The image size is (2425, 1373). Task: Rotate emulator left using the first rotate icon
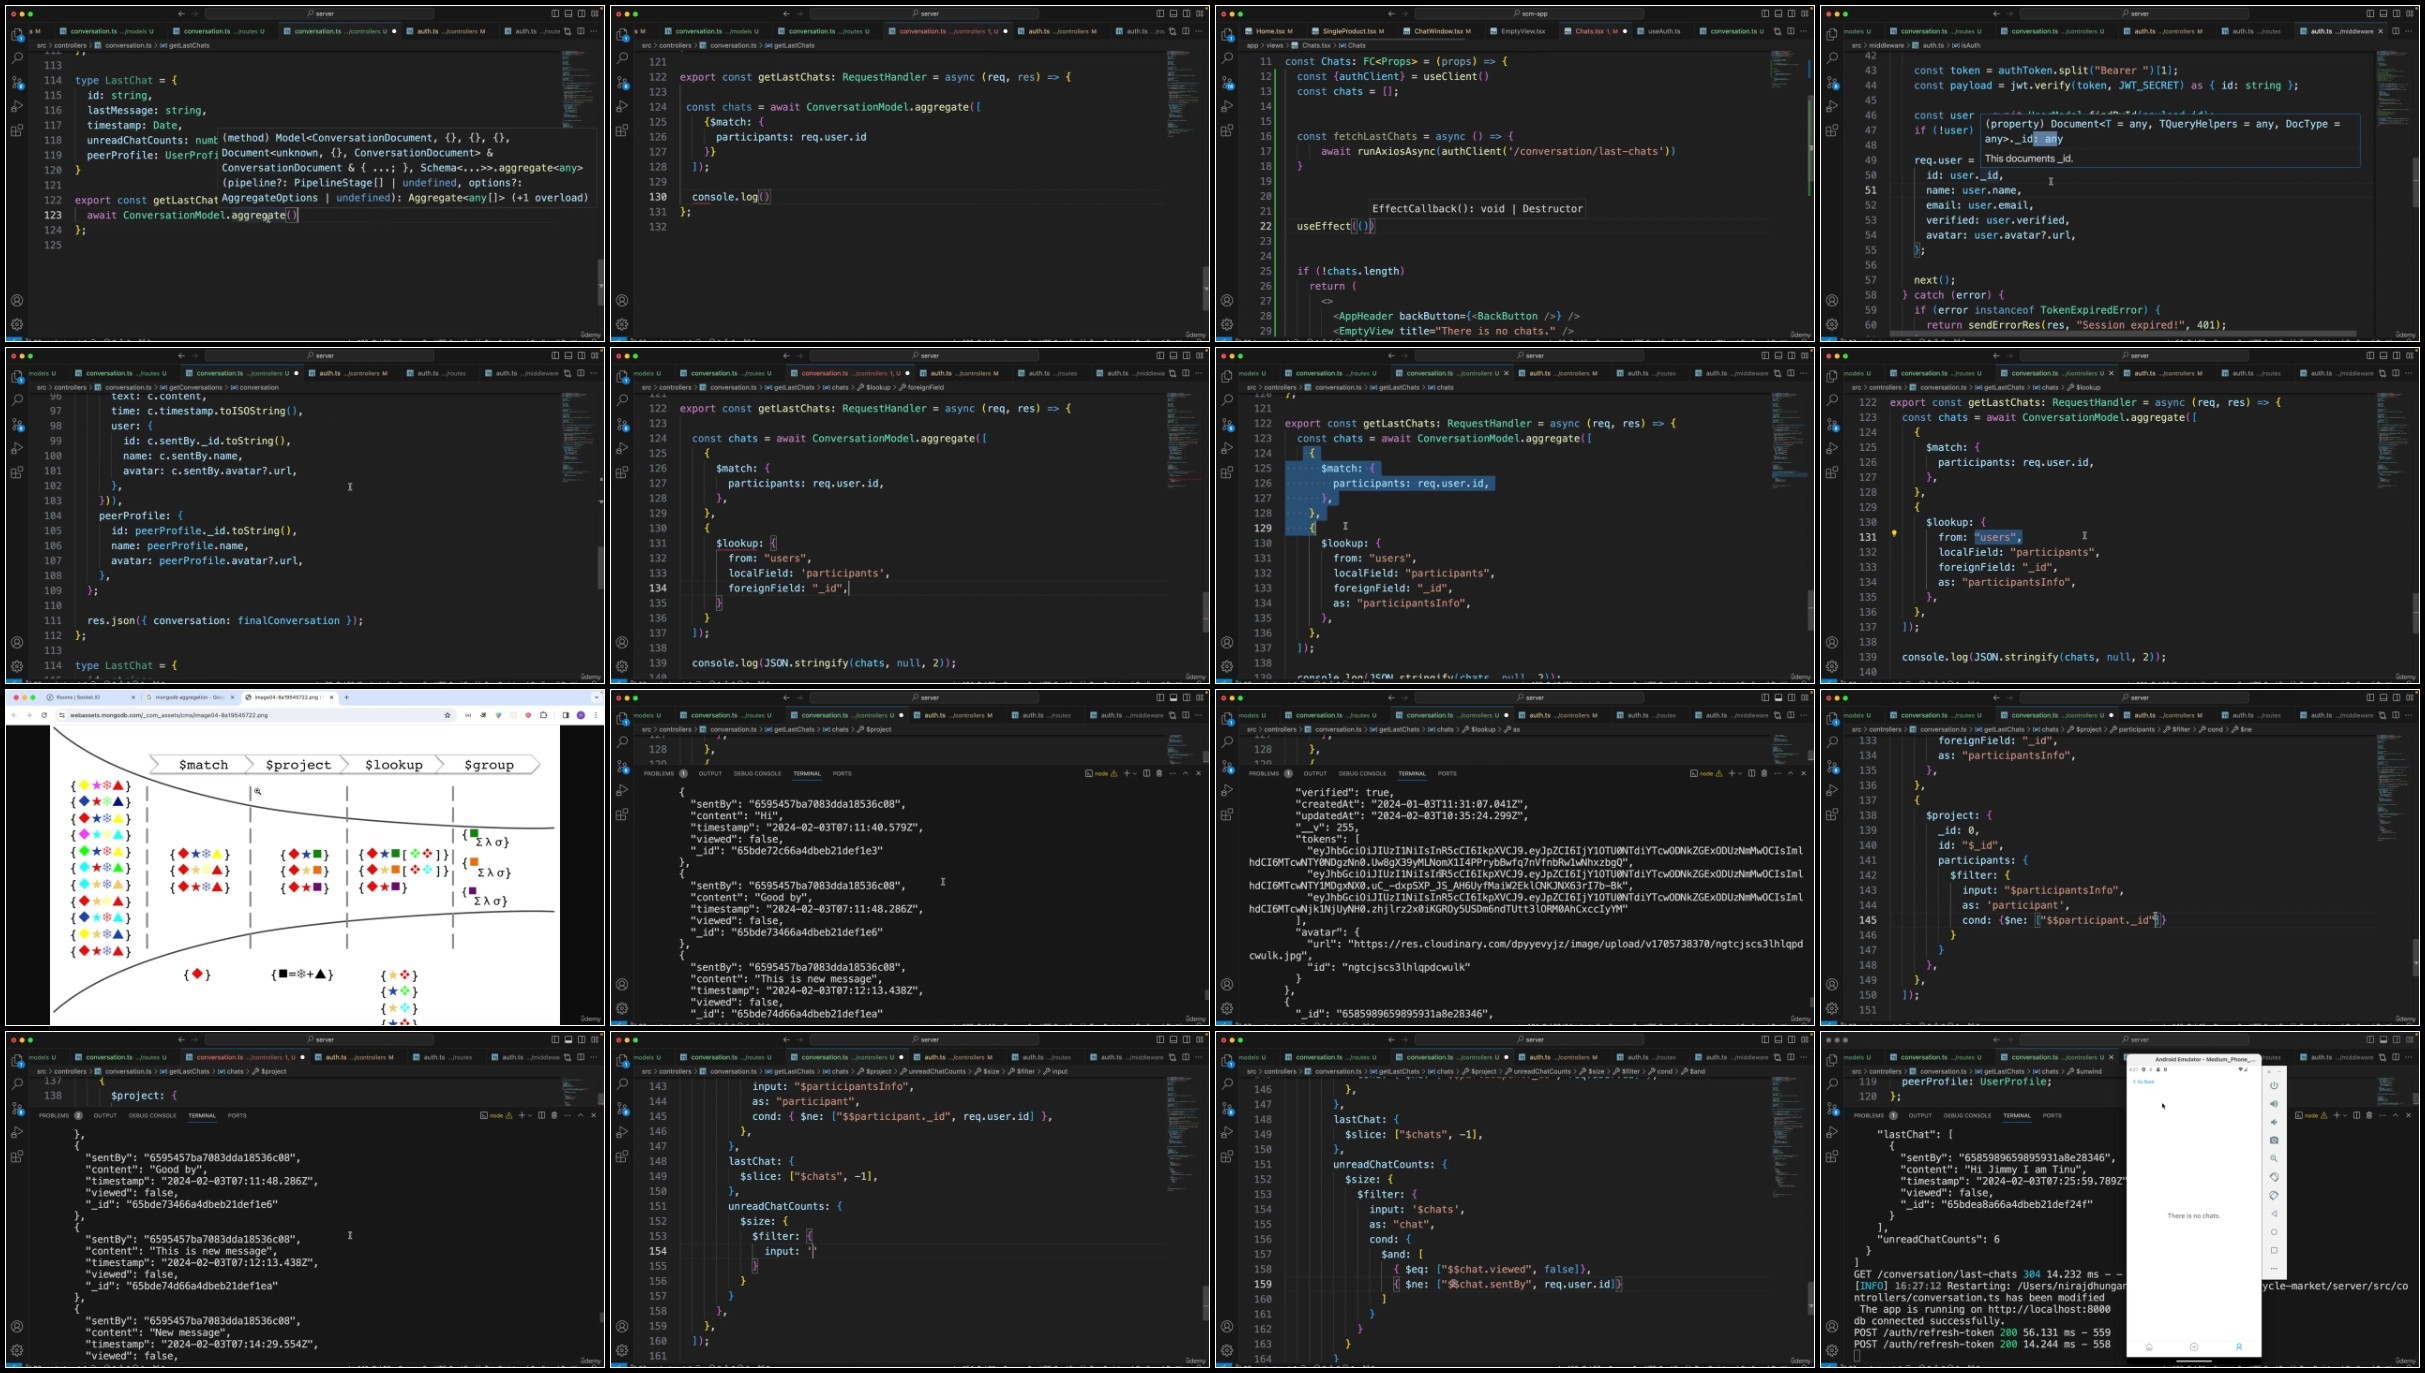[2274, 1177]
